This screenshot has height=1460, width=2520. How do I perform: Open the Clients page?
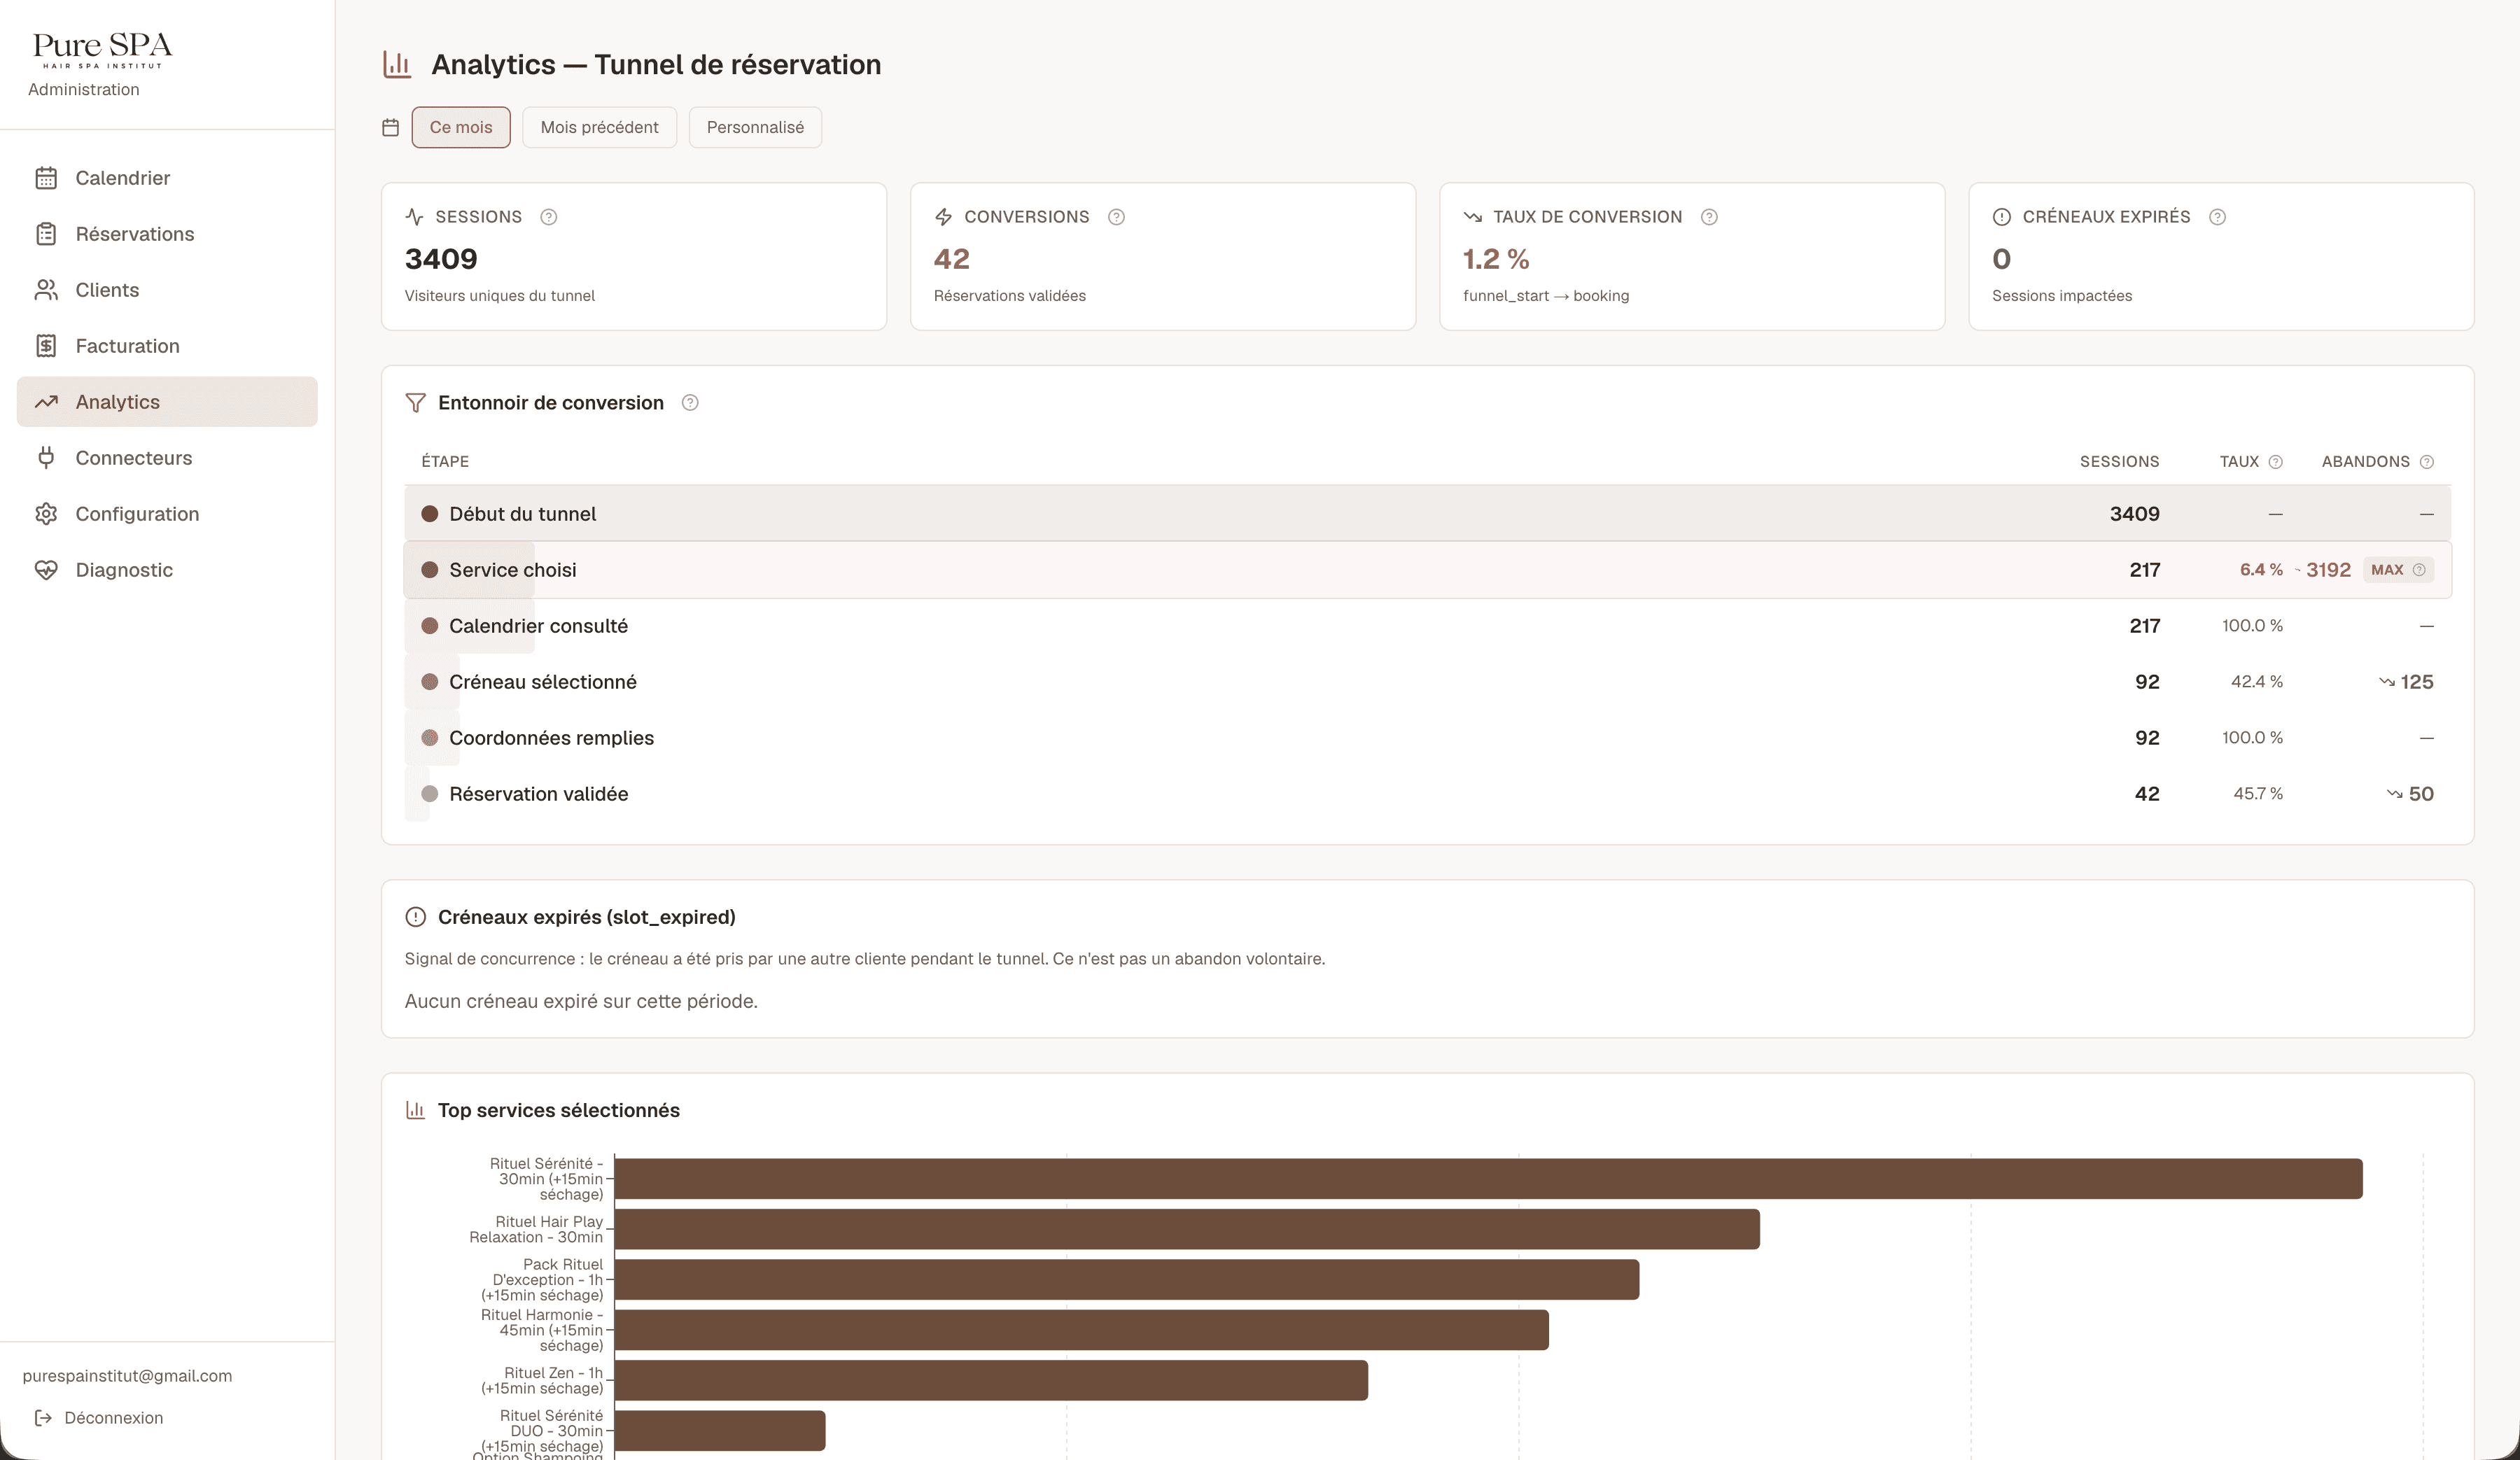pyautogui.click(x=167, y=290)
